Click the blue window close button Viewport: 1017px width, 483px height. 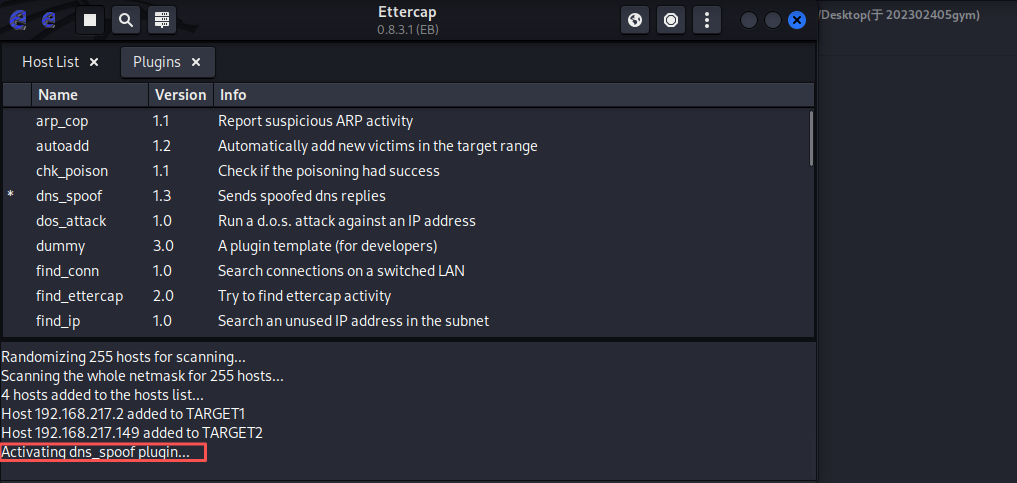click(x=797, y=20)
